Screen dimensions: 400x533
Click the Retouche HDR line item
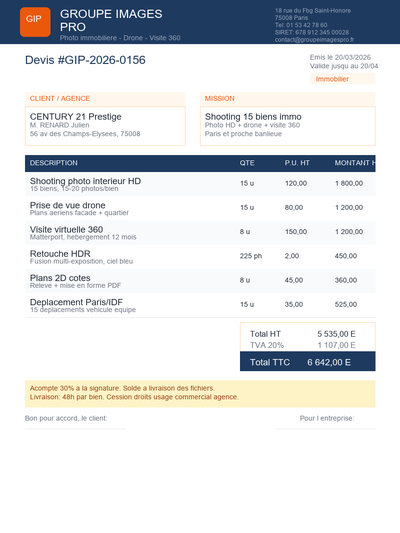pos(200,257)
